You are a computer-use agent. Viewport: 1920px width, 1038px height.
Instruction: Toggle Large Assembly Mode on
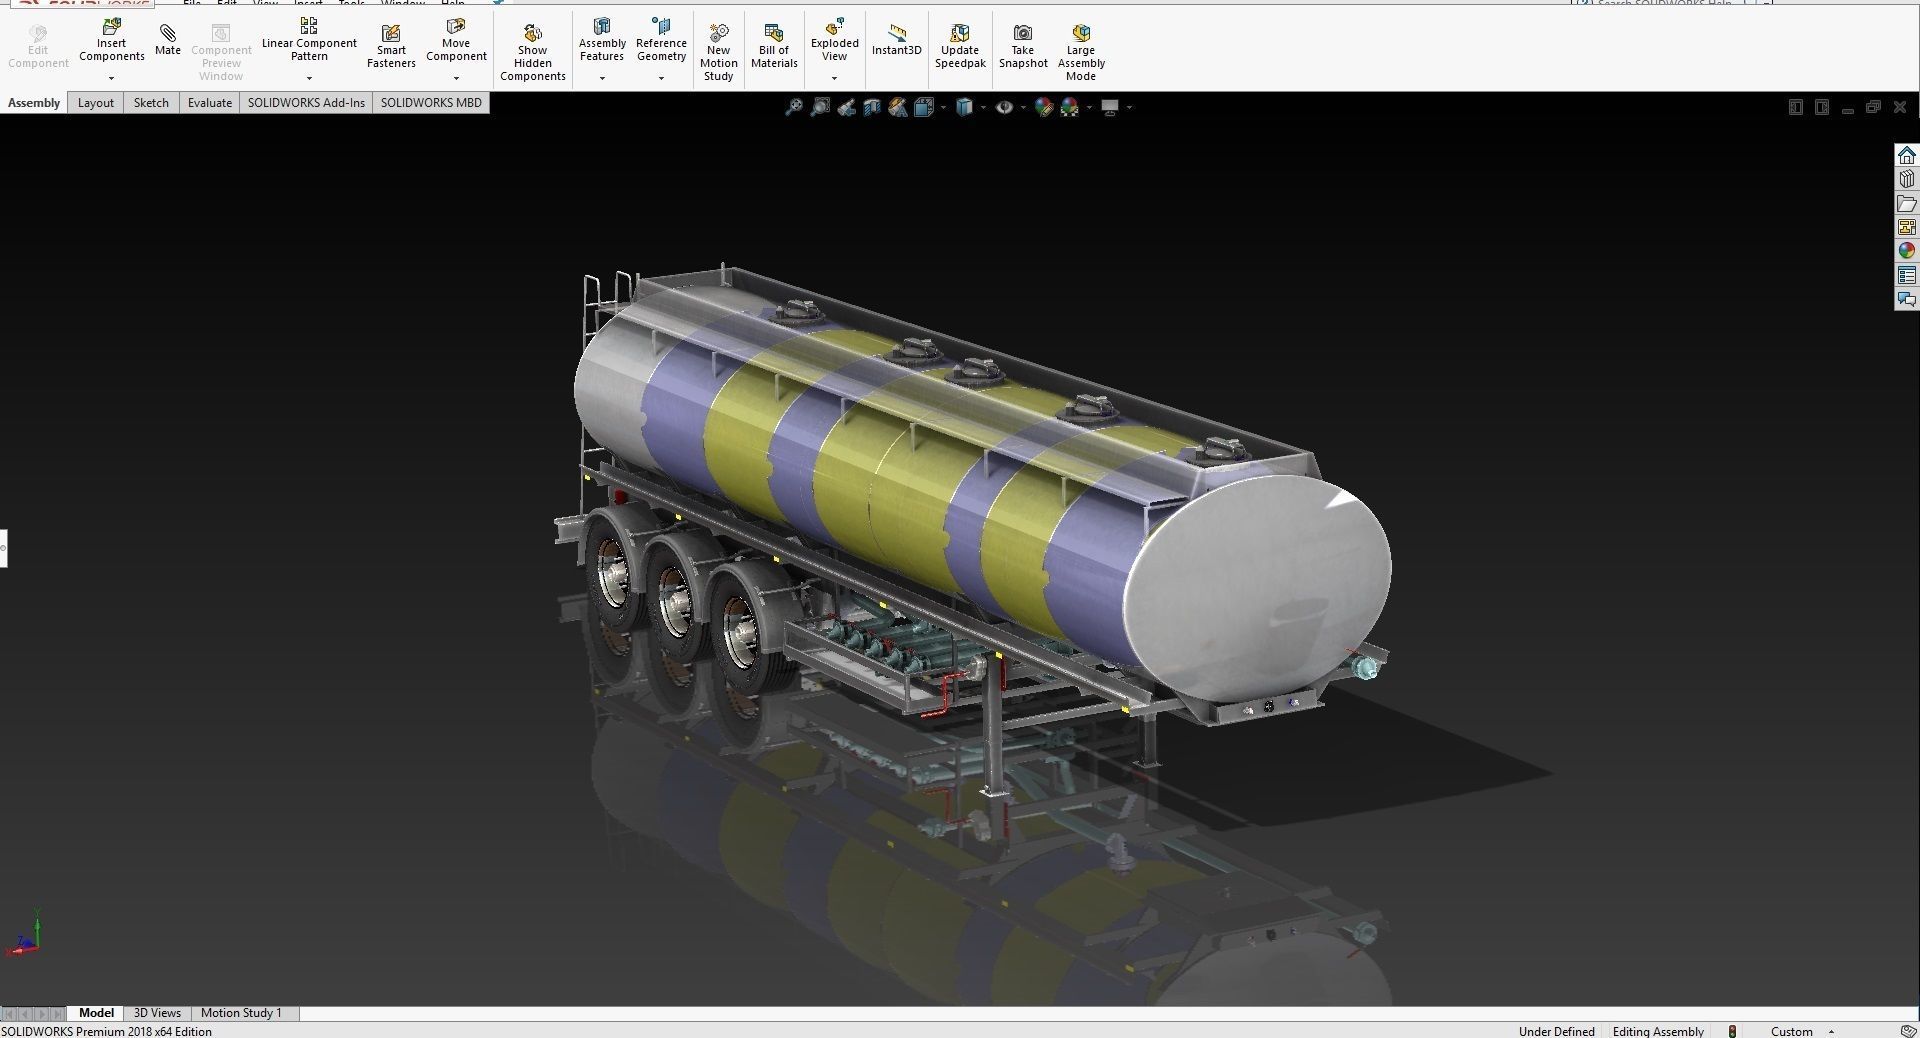point(1081,45)
